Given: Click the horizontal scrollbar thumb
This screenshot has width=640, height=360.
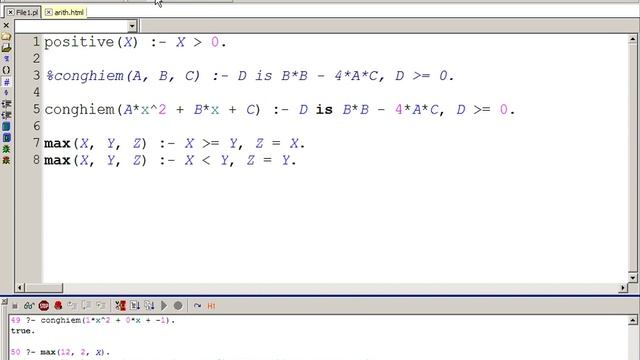Looking at the screenshot, I should [44, 288].
